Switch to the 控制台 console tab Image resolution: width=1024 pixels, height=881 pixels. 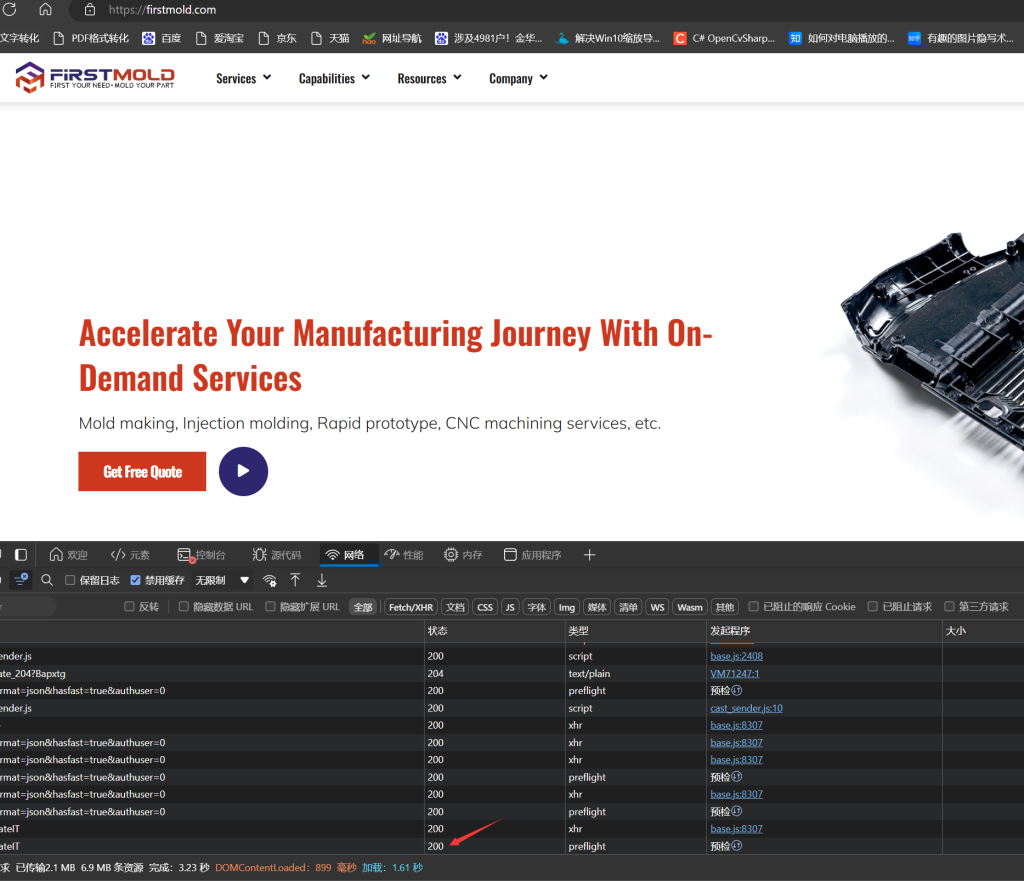coord(201,555)
